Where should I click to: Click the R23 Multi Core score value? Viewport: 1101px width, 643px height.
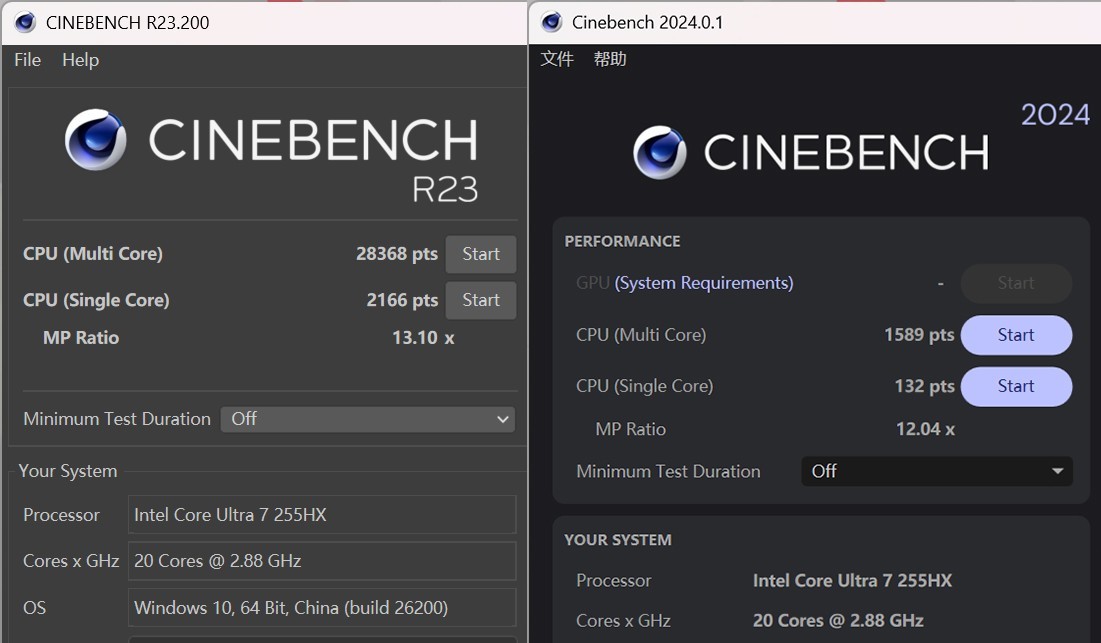[x=397, y=254]
